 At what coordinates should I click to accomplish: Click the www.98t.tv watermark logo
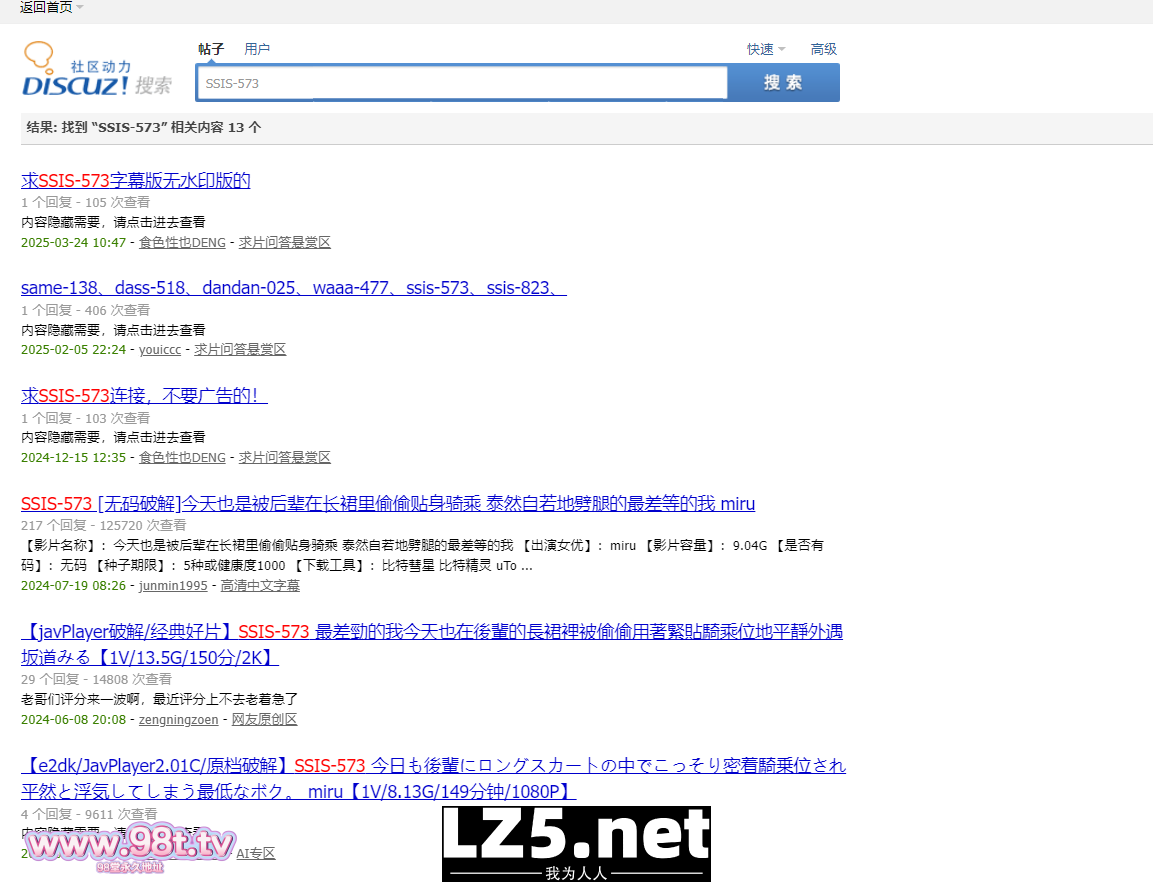pos(131,846)
